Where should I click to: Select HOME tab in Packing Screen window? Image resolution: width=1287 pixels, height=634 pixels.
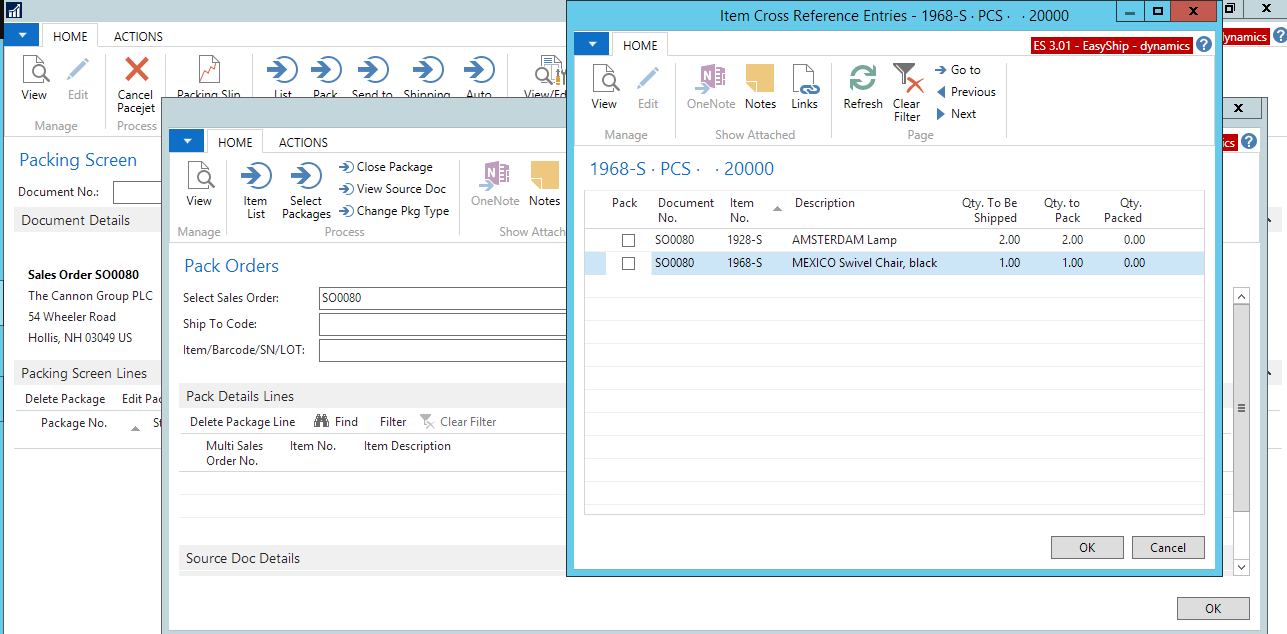(x=70, y=36)
